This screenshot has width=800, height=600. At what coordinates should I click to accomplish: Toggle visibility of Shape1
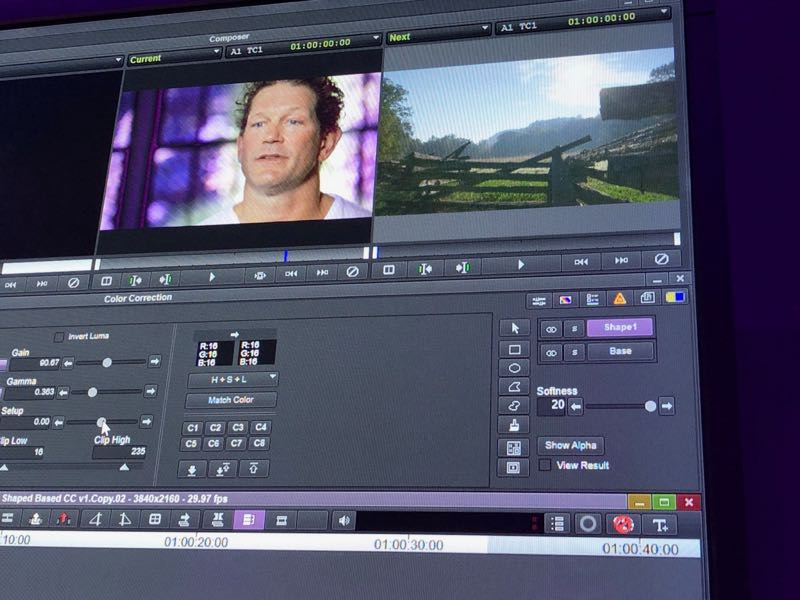coord(552,330)
